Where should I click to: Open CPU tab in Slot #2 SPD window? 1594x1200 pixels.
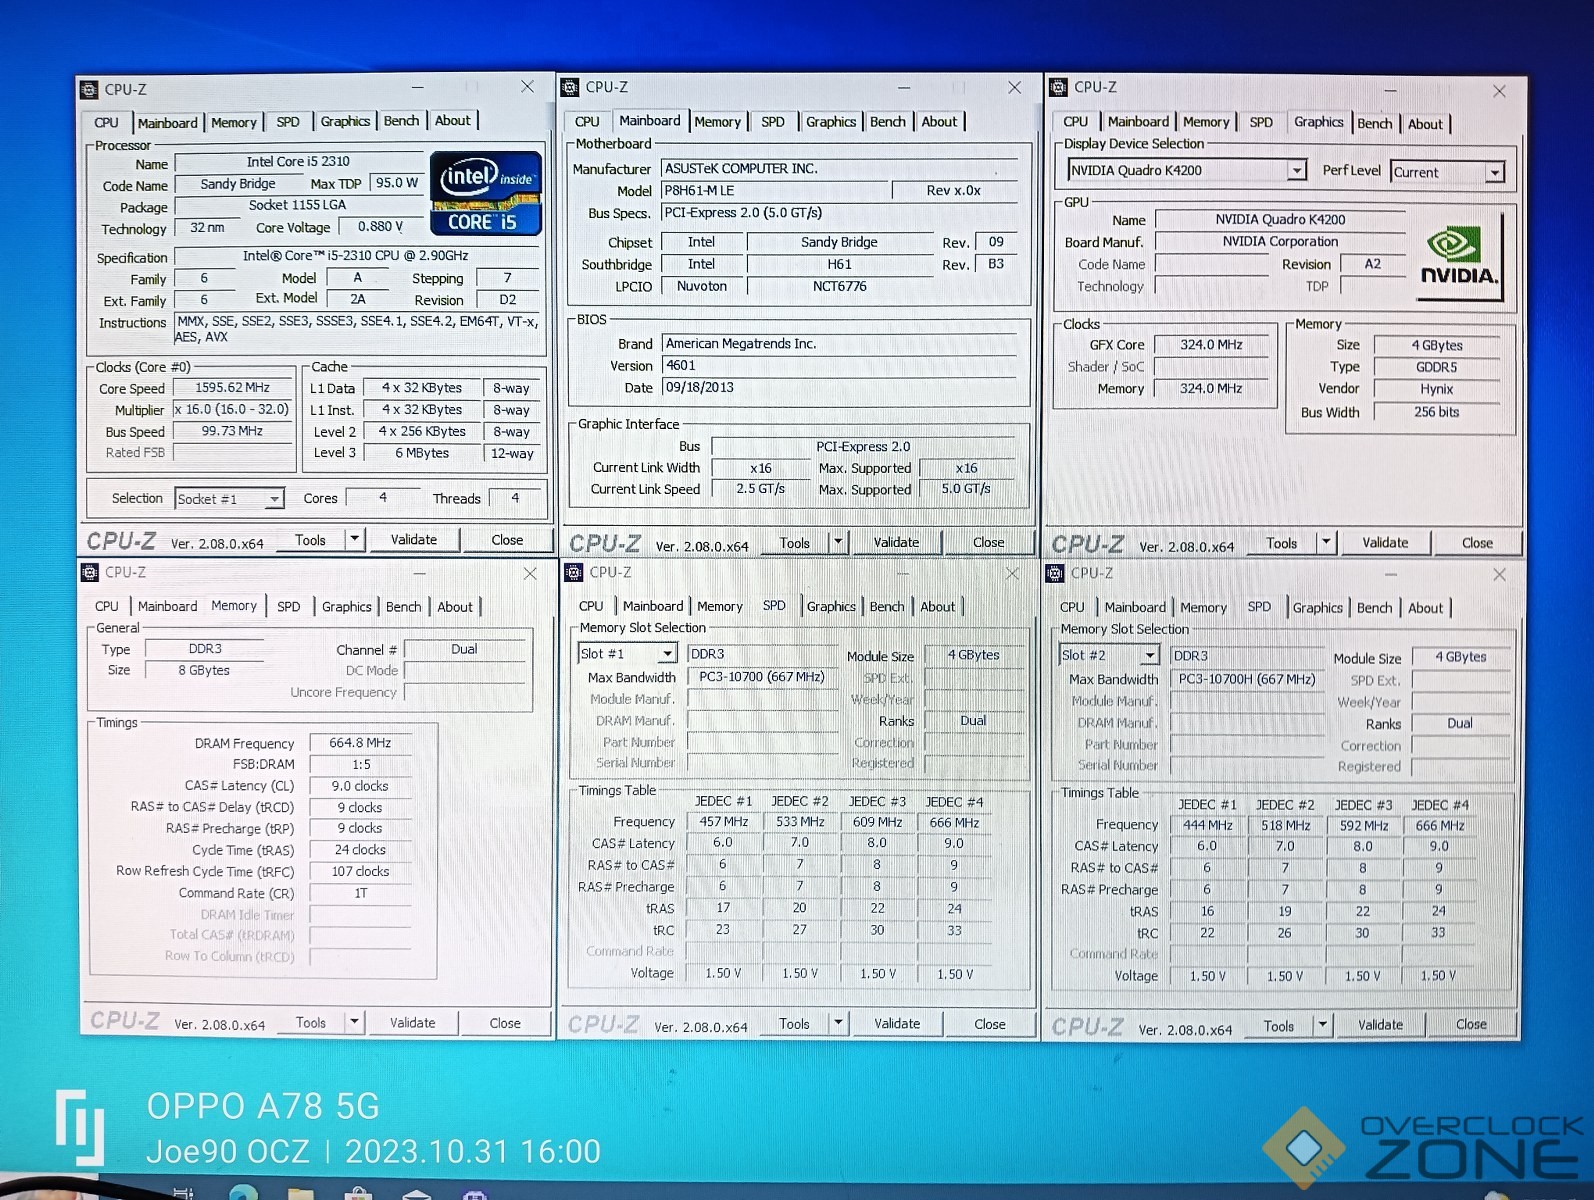coord(1072,607)
